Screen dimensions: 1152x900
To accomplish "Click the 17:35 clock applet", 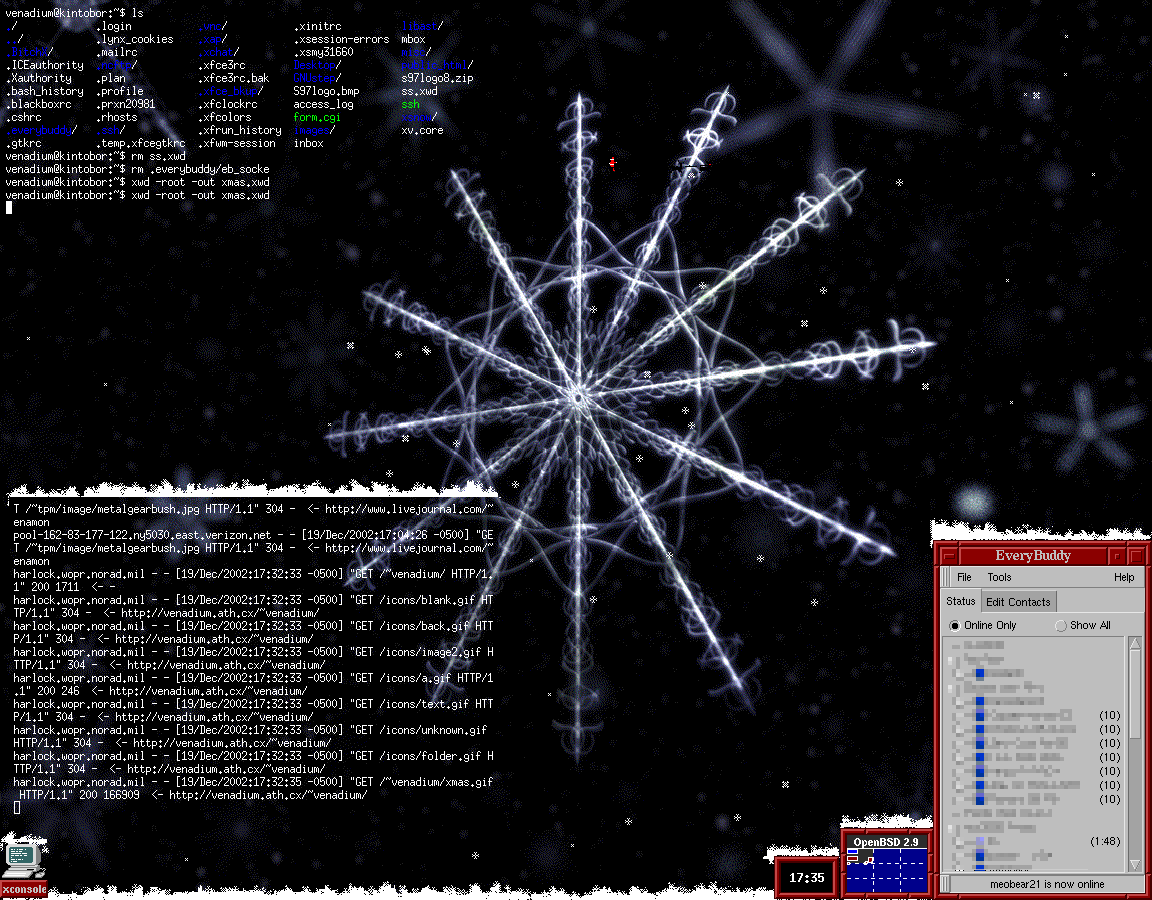I will (806, 877).
